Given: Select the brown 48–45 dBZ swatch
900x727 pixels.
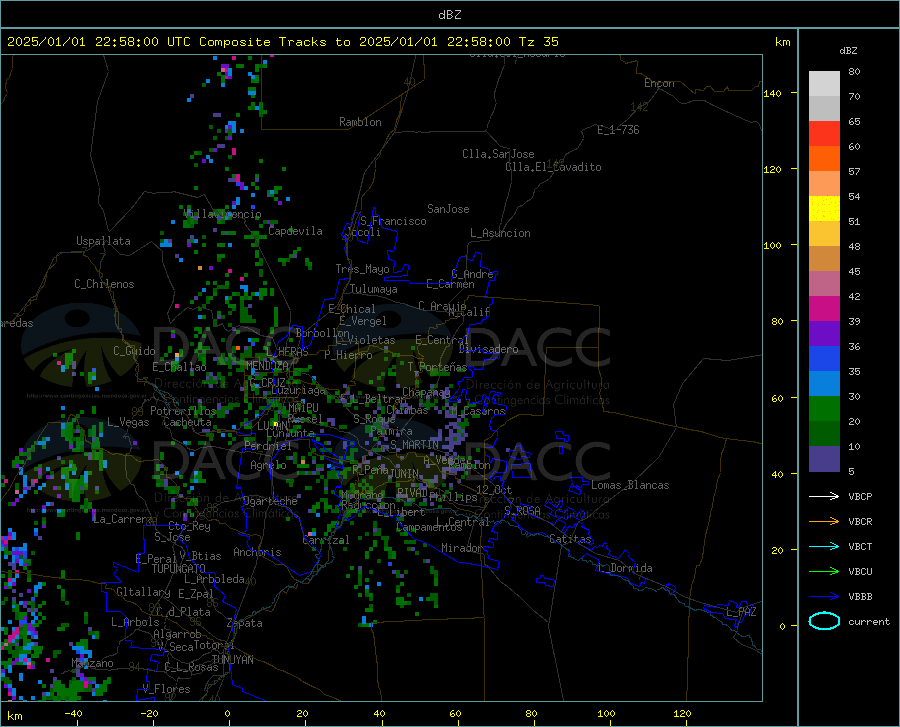Looking at the screenshot, I should click(x=824, y=259).
